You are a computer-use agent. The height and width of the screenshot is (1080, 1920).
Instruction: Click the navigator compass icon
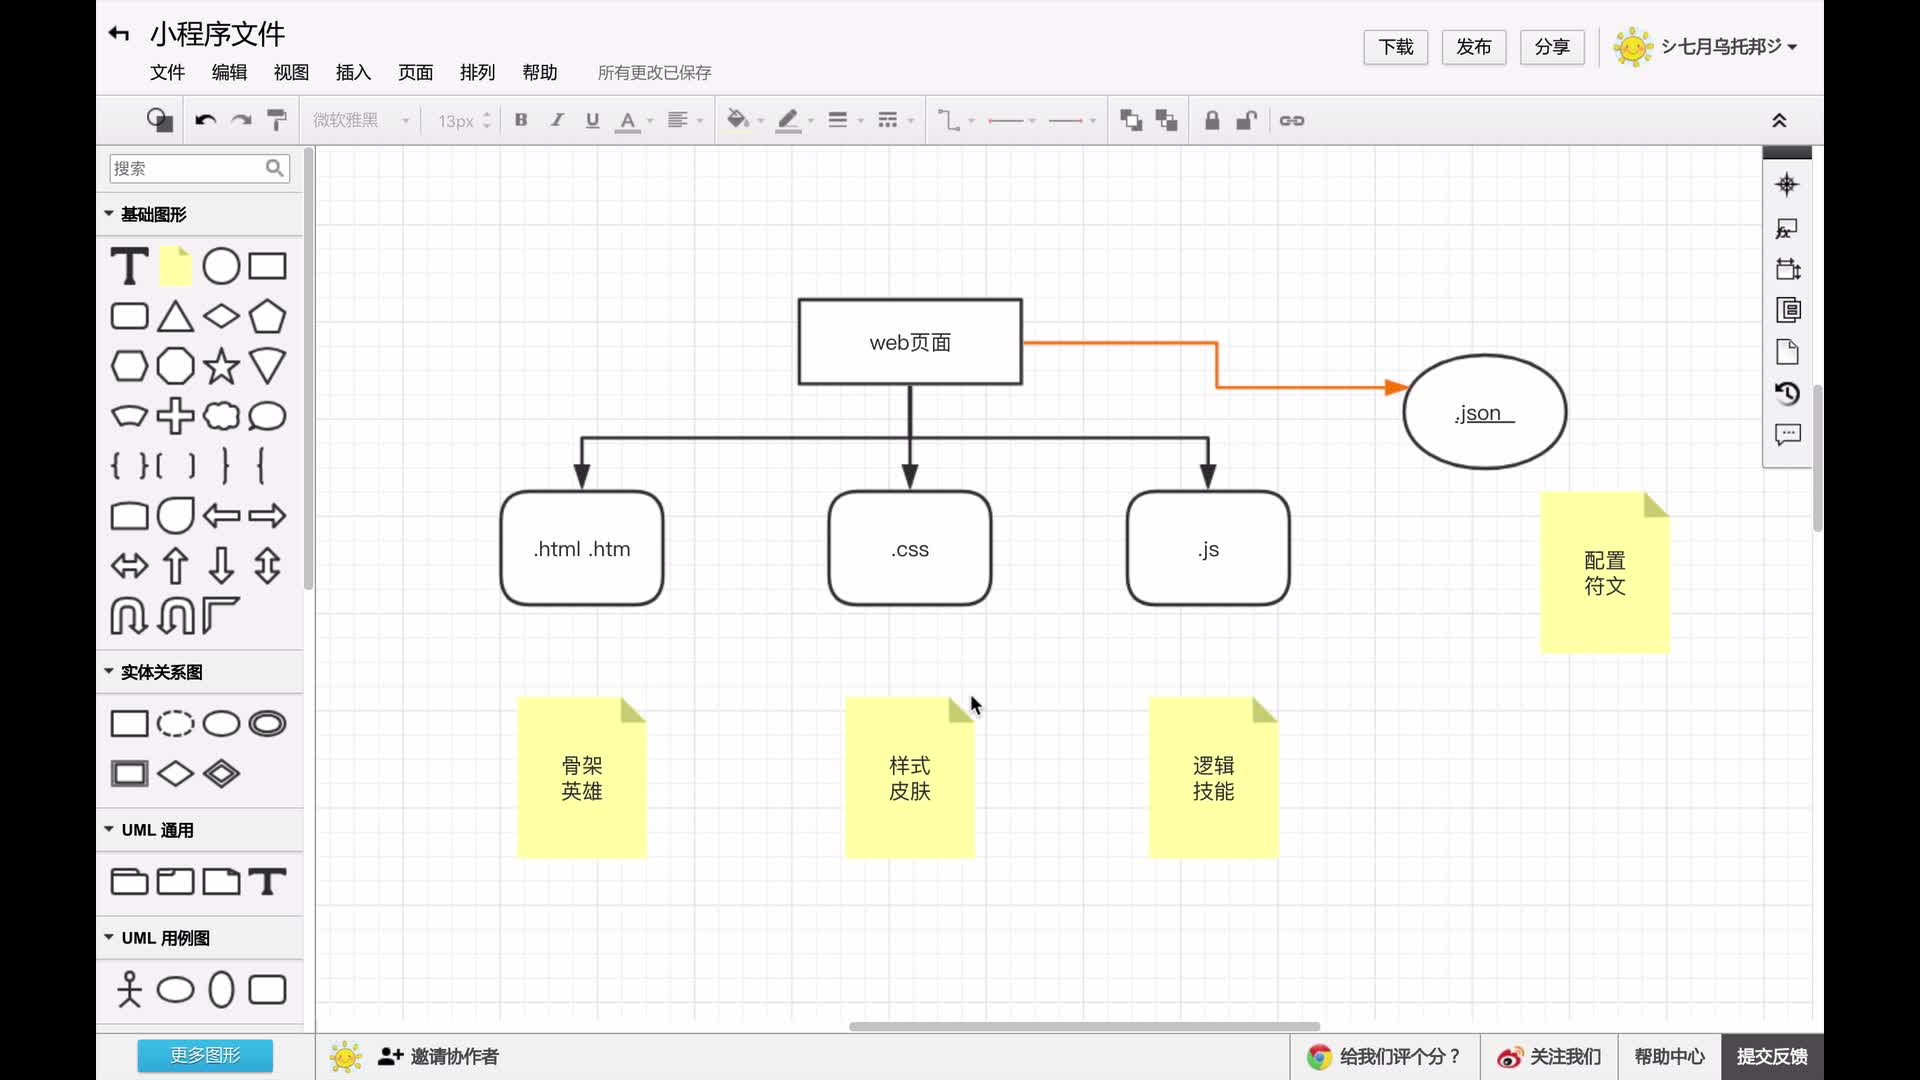point(1787,184)
